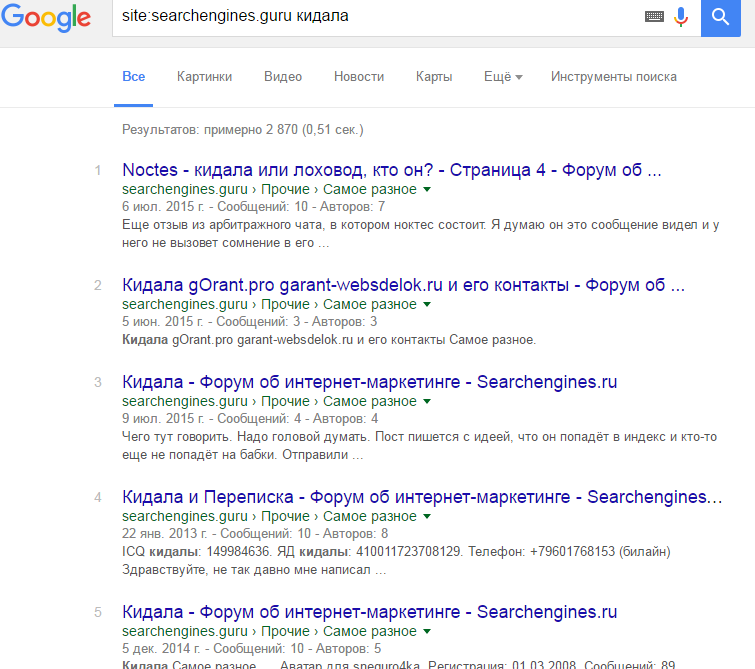Image resolution: width=755 pixels, height=669 pixels.
Task: Open Кидала gOrant.pro garant-websdelok.ru result
Action: [x=403, y=285]
